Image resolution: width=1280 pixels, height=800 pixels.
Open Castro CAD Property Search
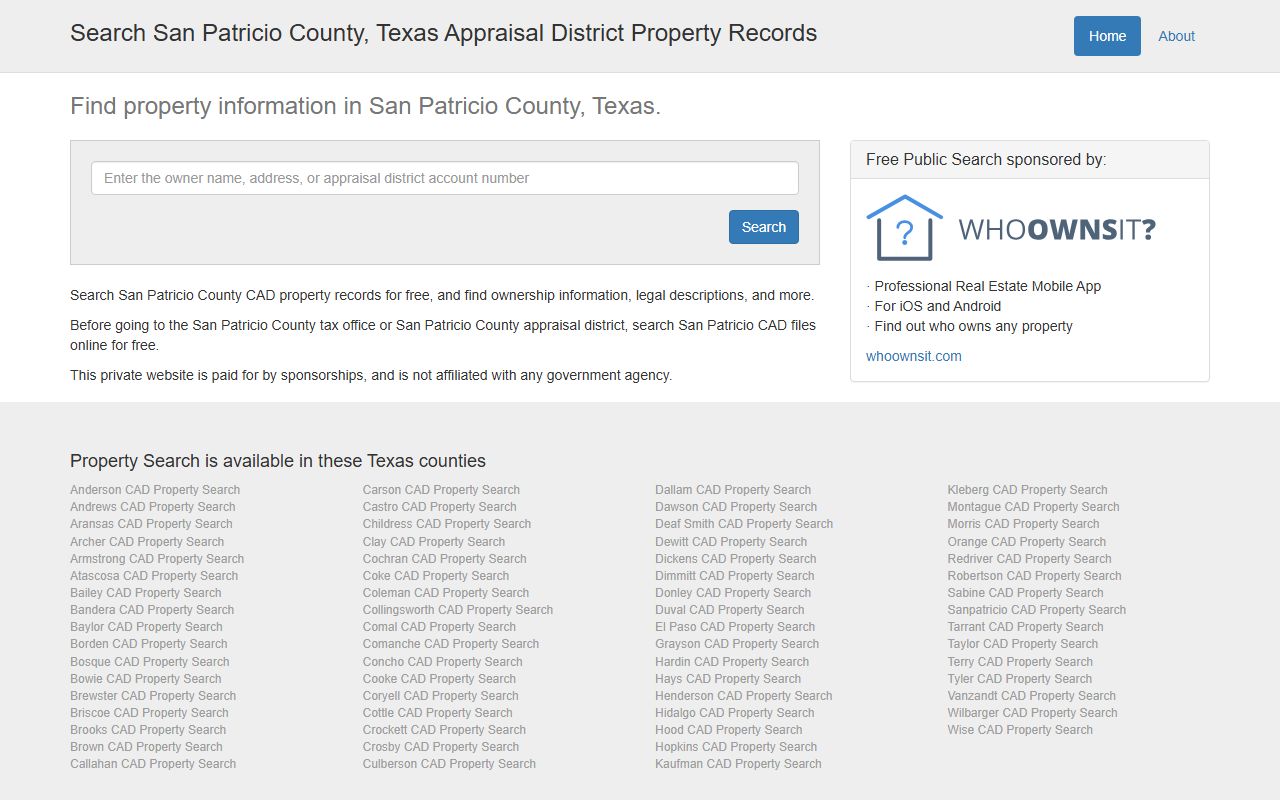pyautogui.click(x=440, y=507)
